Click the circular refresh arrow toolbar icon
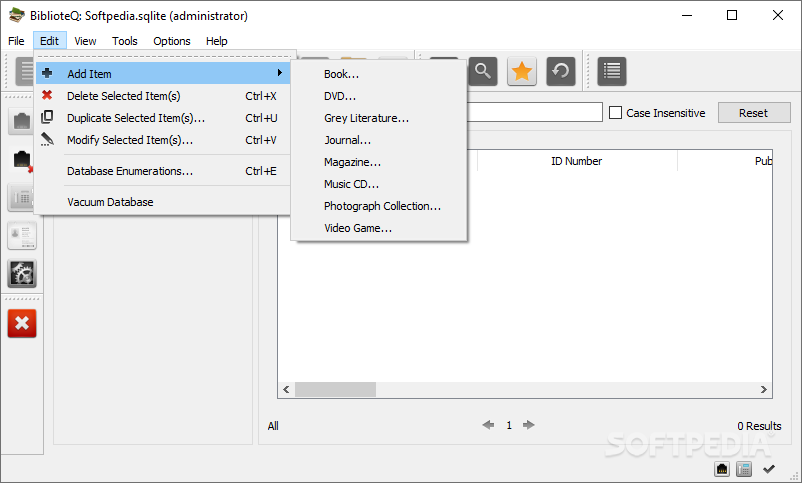802x483 pixels. (561, 71)
